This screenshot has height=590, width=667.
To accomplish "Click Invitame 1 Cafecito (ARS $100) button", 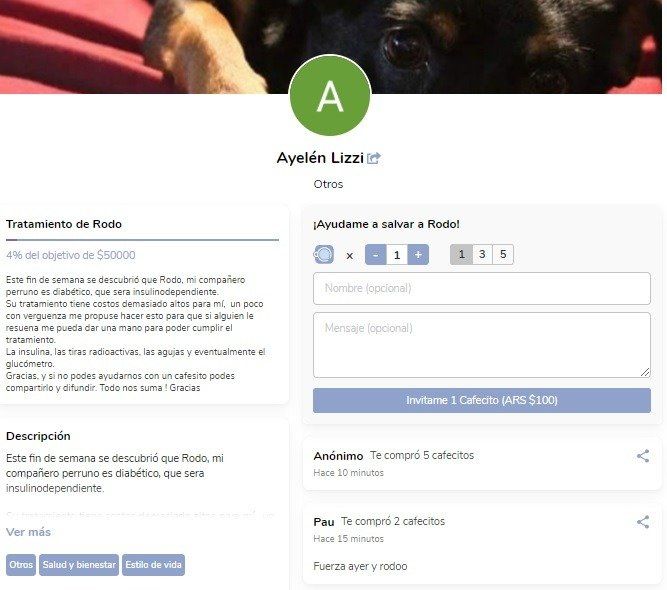I will point(482,400).
